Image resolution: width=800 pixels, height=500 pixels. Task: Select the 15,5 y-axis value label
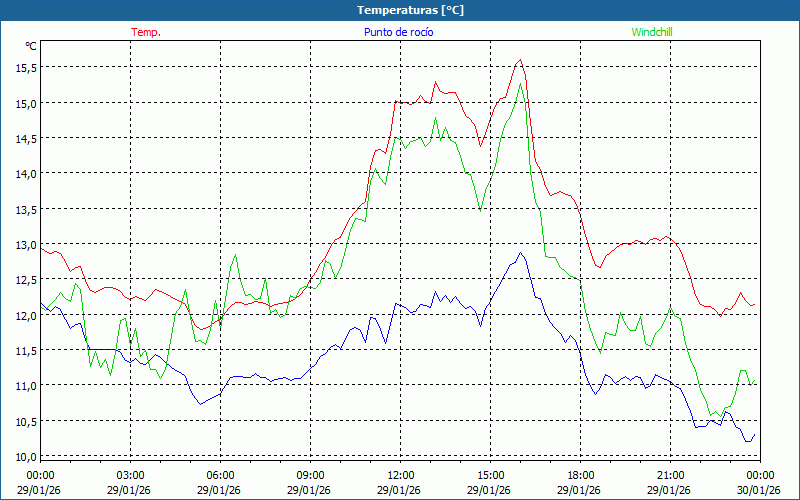pos(26,67)
